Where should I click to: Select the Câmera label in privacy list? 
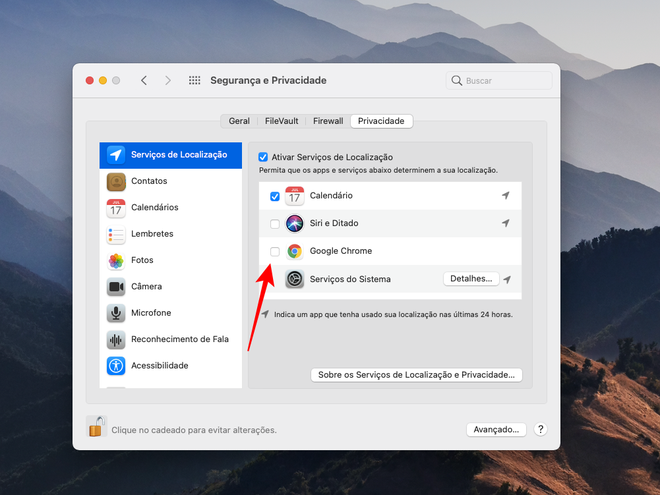(146, 287)
